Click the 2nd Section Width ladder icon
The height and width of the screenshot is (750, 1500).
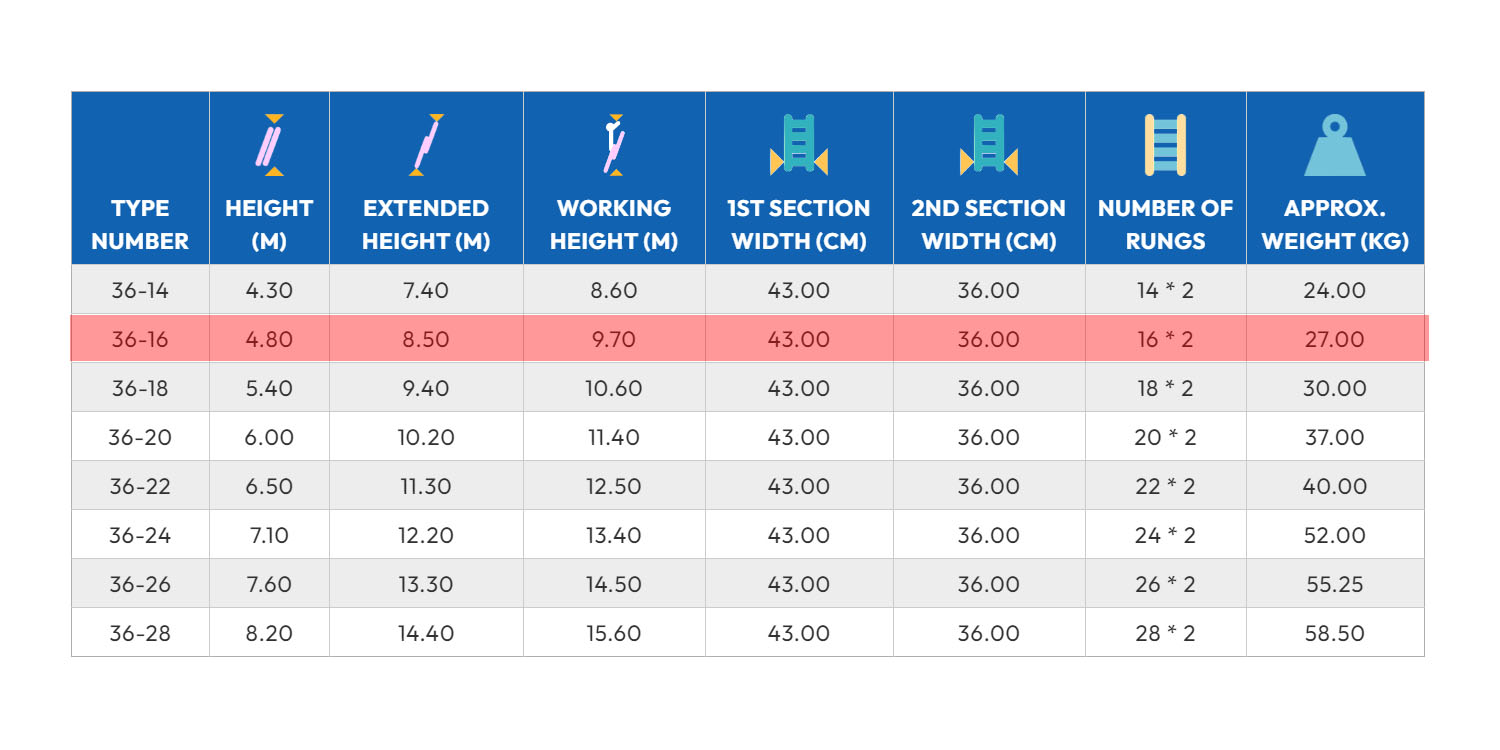pos(988,146)
